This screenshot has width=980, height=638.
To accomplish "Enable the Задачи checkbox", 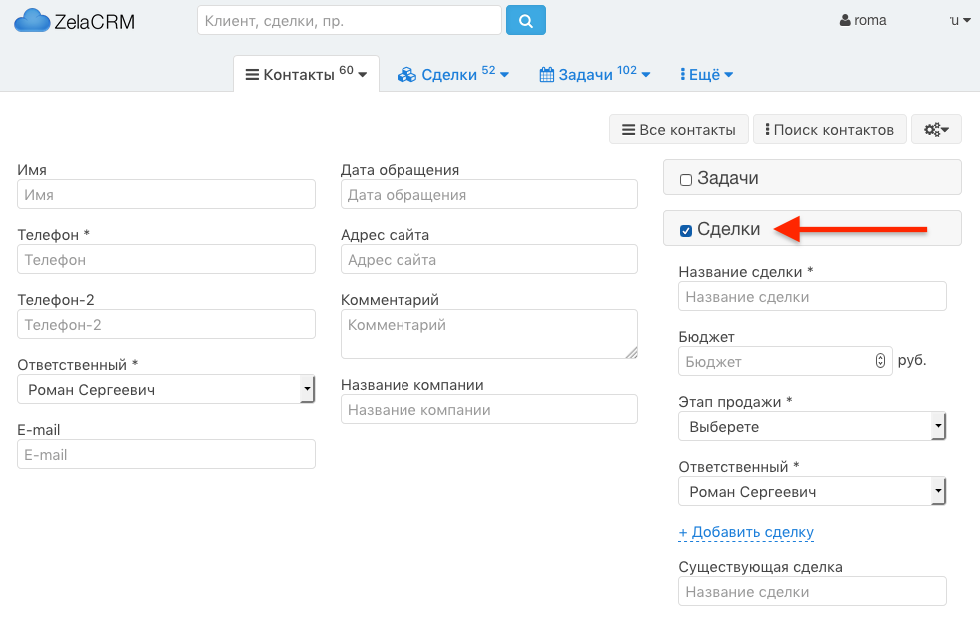I will click(686, 180).
